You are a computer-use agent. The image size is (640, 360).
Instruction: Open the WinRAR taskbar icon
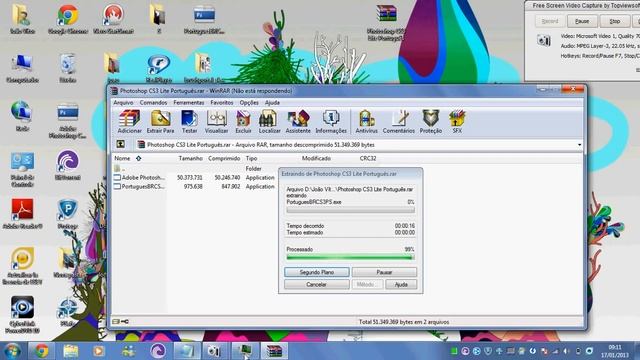pyautogui.click(x=274, y=351)
